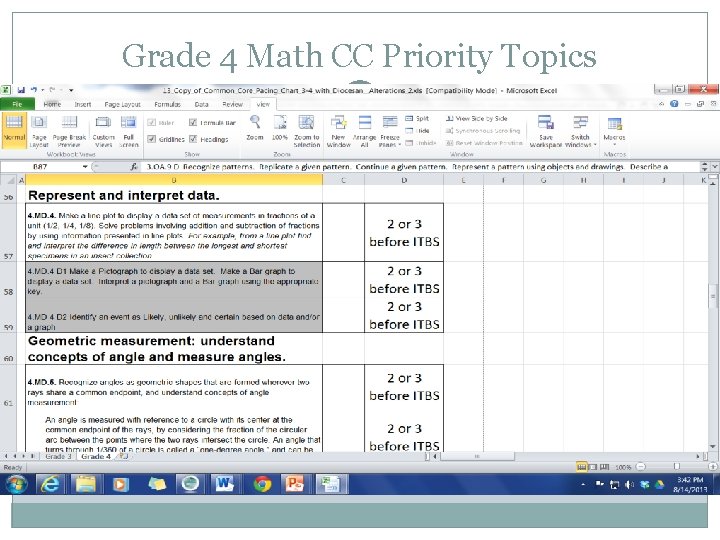Expand the Name Box dropdown arrow

[85, 167]
